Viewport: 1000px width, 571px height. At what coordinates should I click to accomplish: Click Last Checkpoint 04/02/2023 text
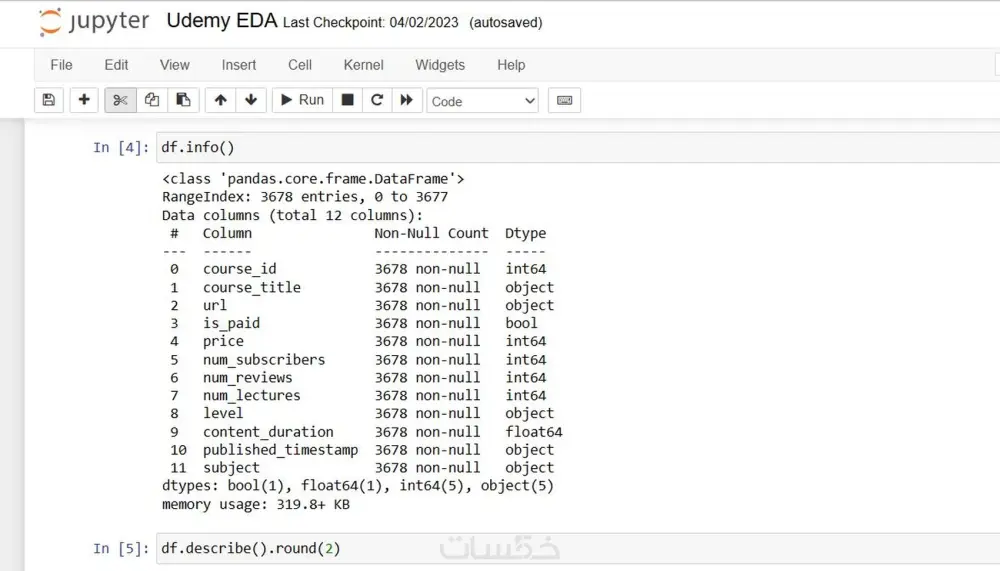click(371, 22)
